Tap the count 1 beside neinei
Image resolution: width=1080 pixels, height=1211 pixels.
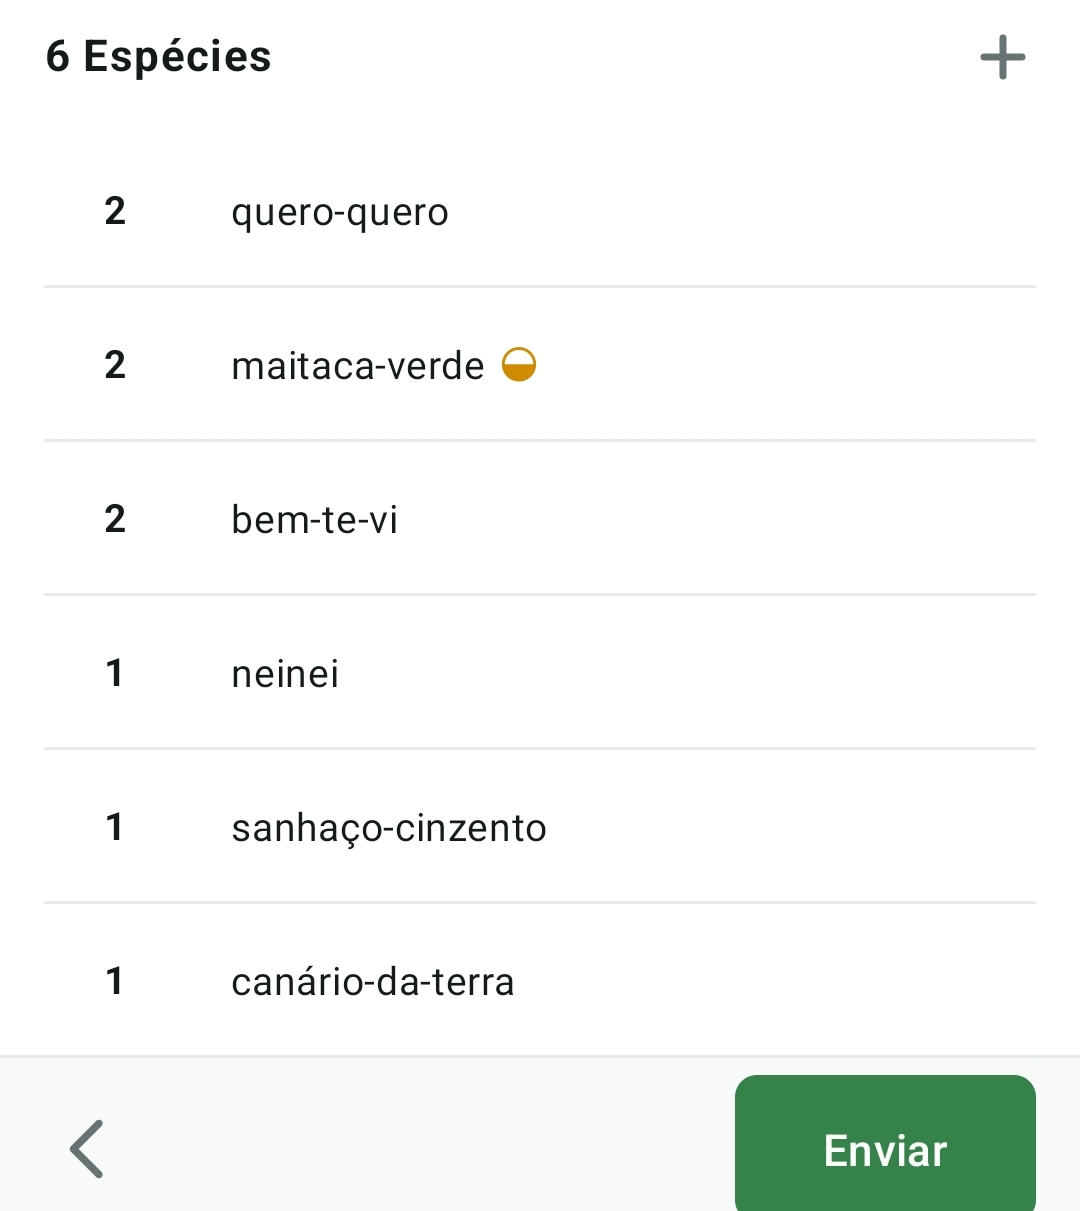pyautogui.click(x=115, y=673)
